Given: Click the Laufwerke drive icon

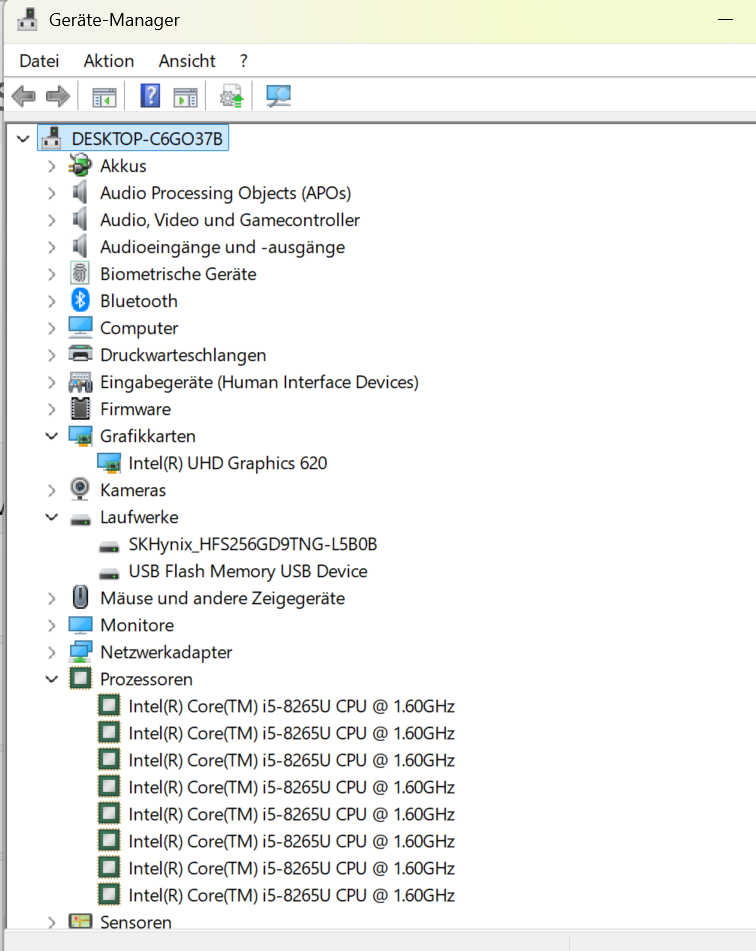Looking at the screenshot, I should [80, 519].
